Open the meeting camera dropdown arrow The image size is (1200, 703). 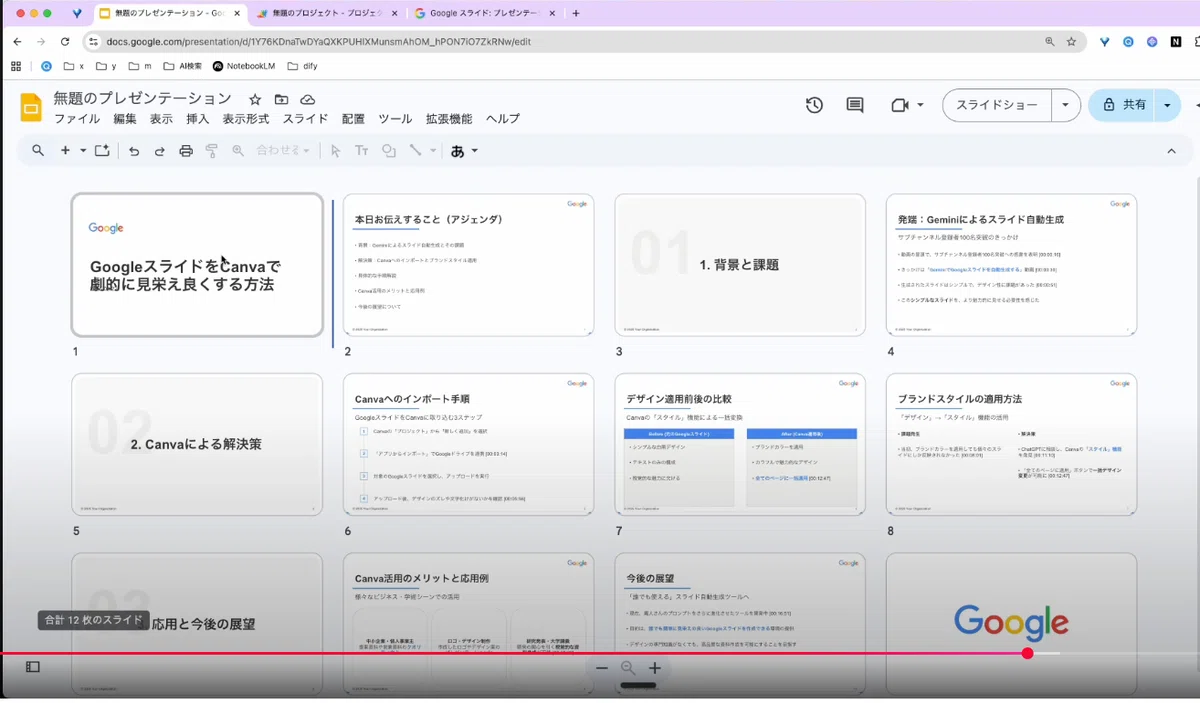click(x=920, y=105)
